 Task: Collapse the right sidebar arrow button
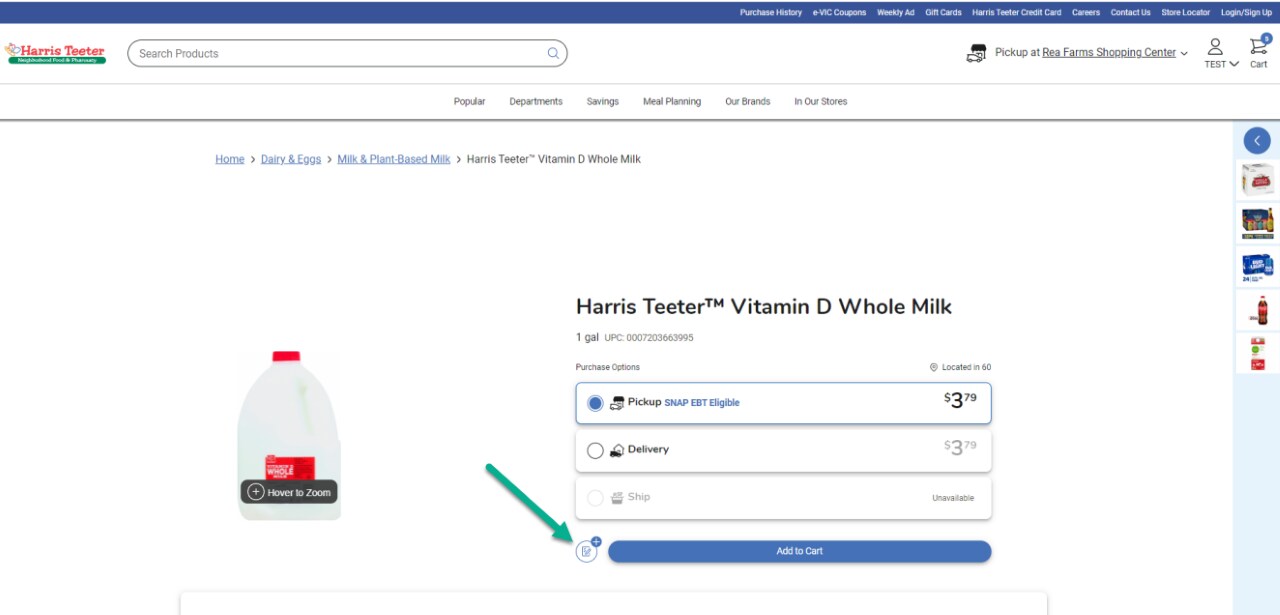point(1257,141)
